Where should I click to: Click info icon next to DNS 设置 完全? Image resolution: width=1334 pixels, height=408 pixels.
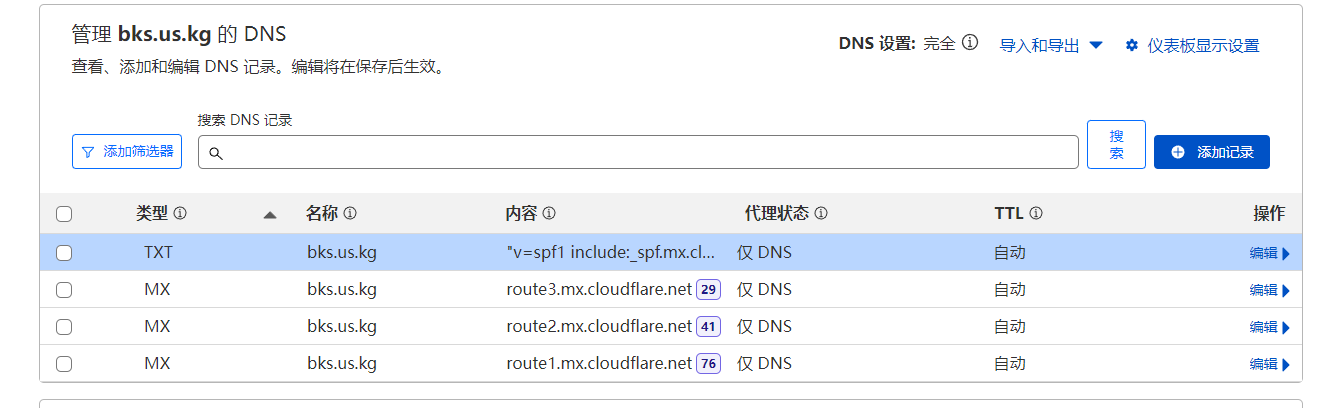[969, 44]
